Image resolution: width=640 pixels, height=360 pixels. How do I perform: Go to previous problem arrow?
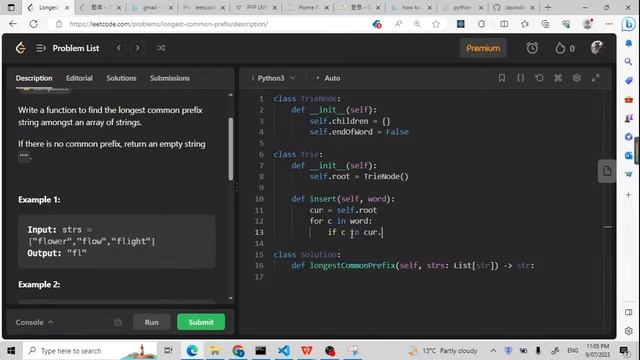point(118,48)
